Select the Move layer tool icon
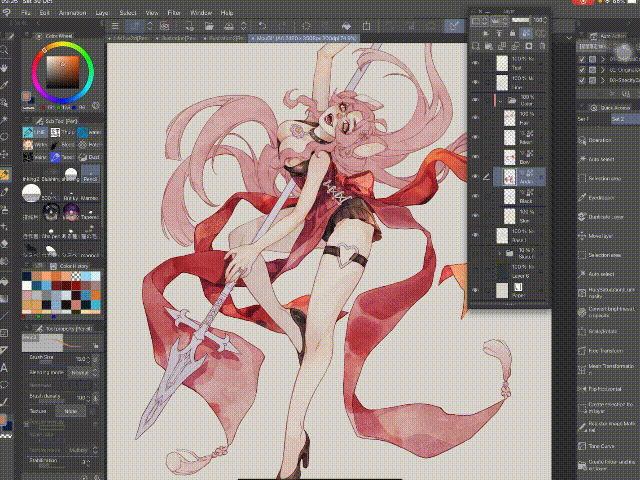This screenshot has height=480, width=640. click(x=4, y=155)
